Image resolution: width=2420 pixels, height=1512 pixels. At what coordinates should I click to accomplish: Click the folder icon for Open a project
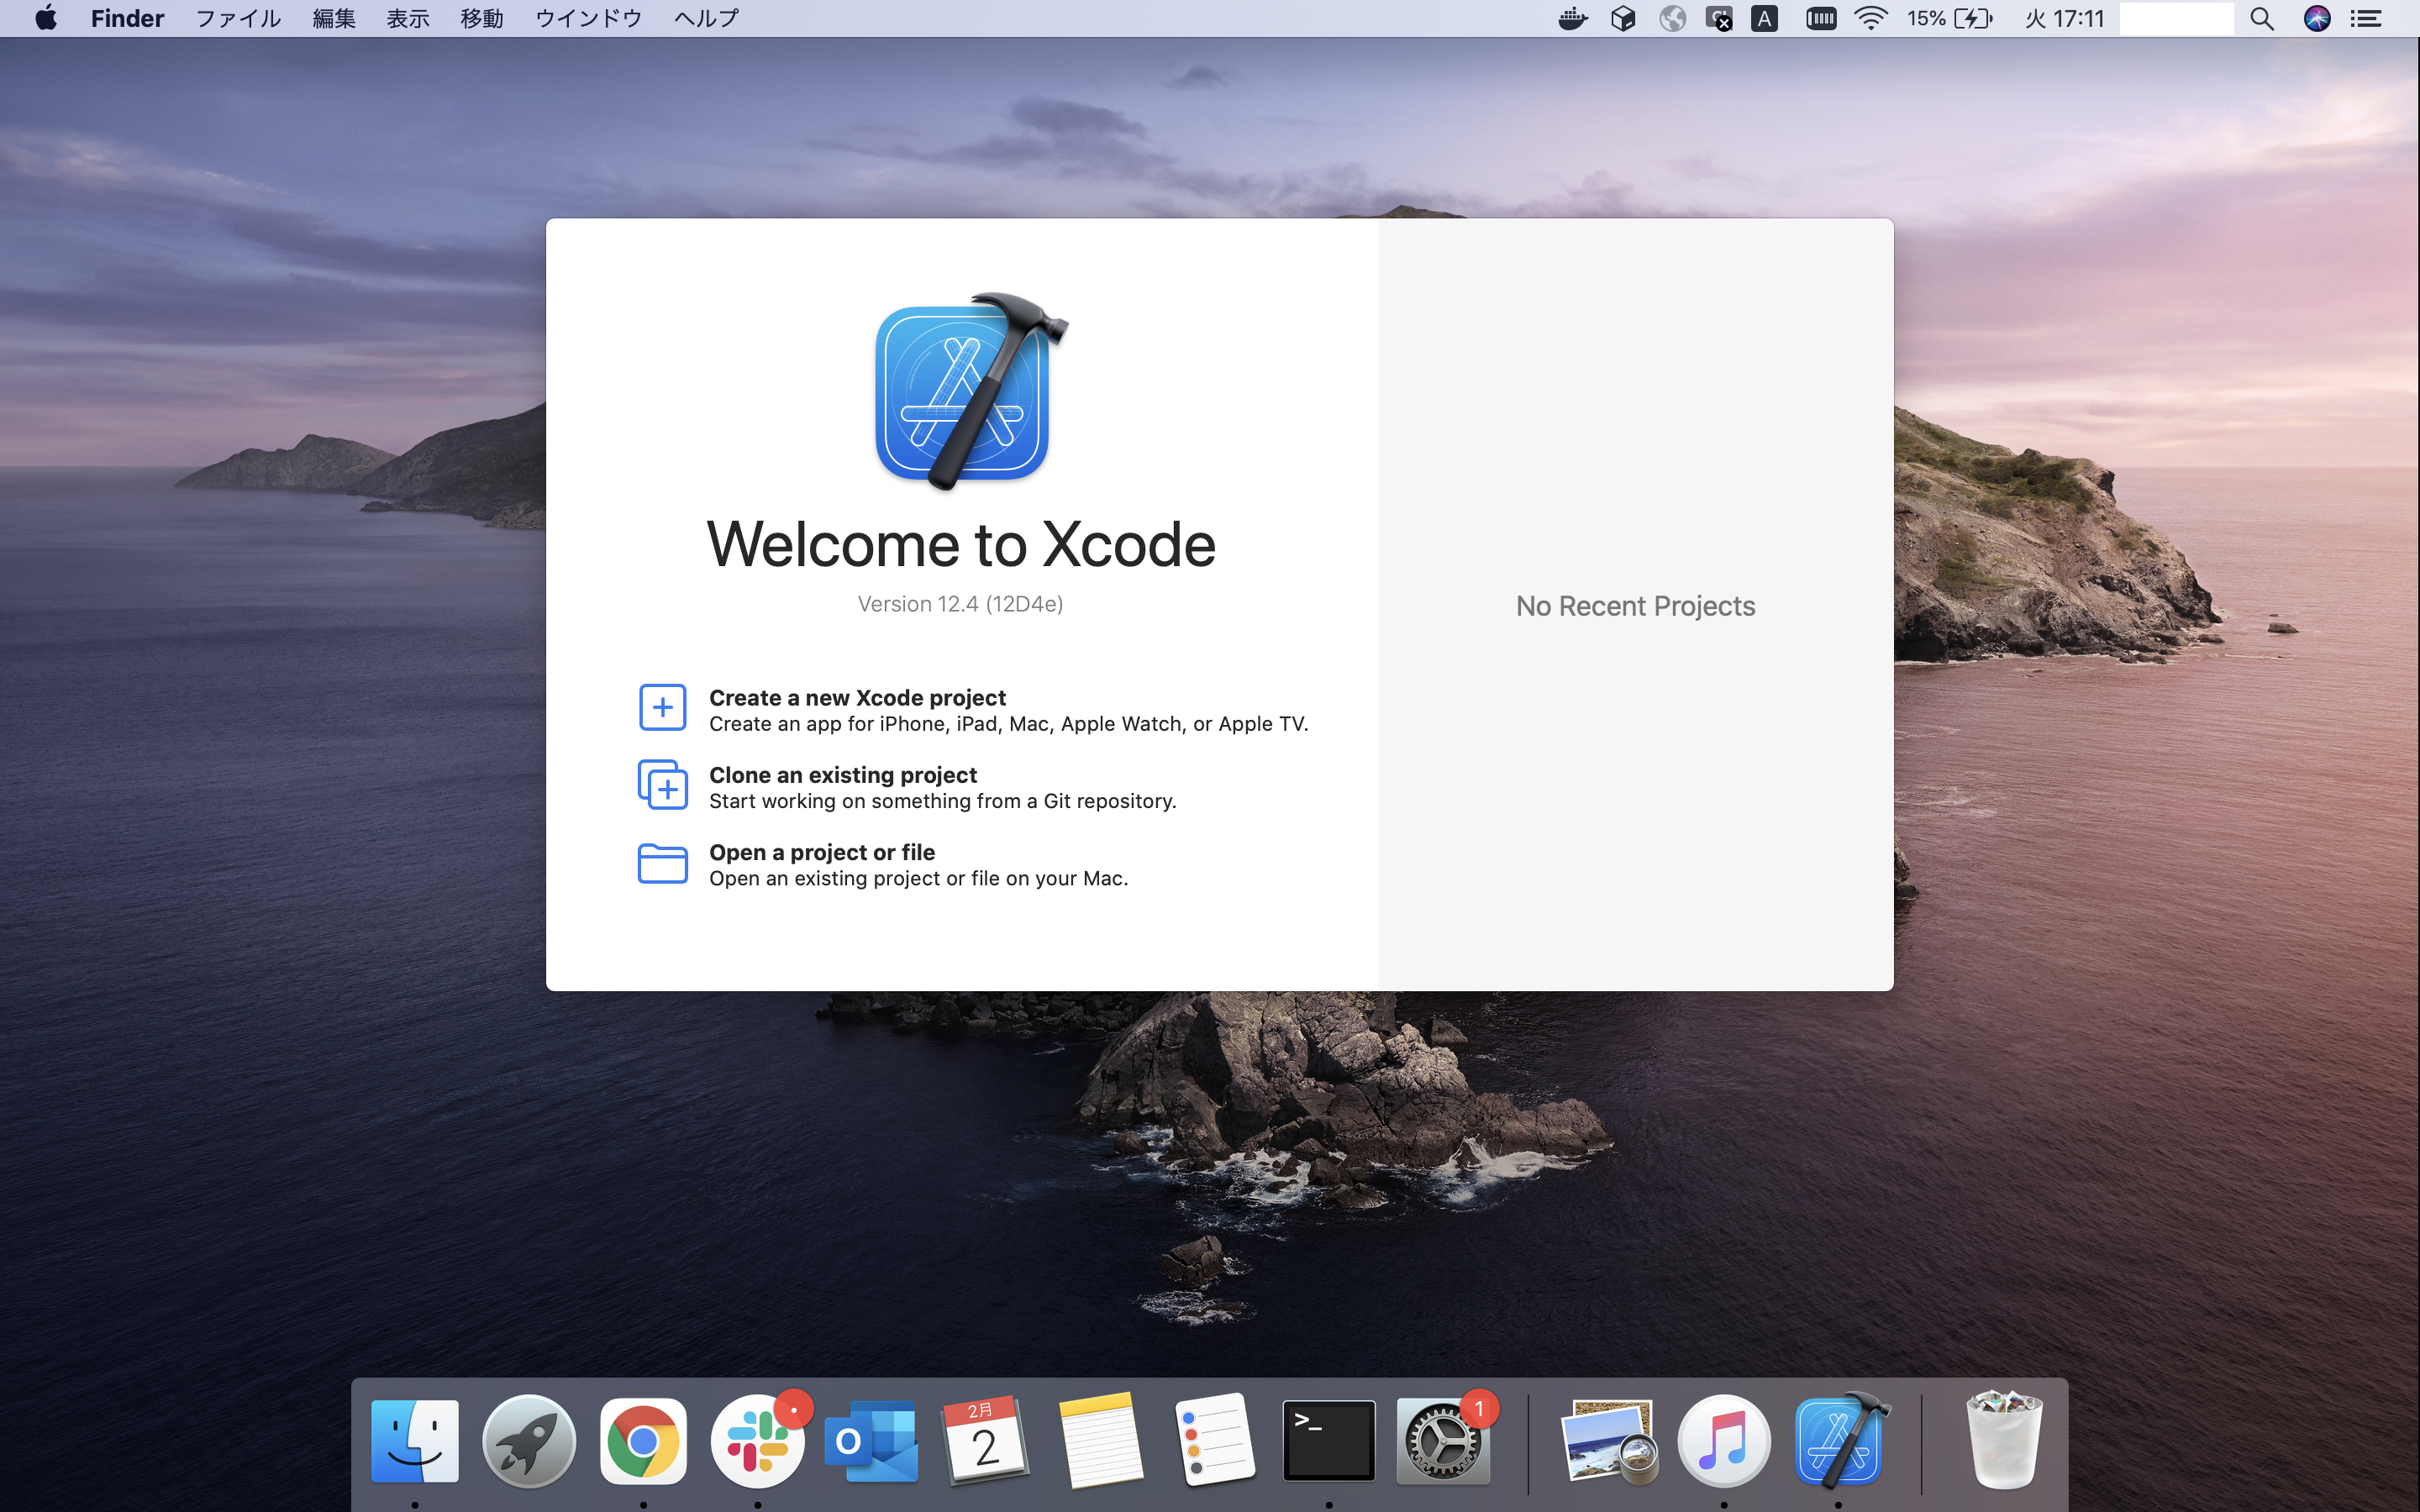pos(662,863)
